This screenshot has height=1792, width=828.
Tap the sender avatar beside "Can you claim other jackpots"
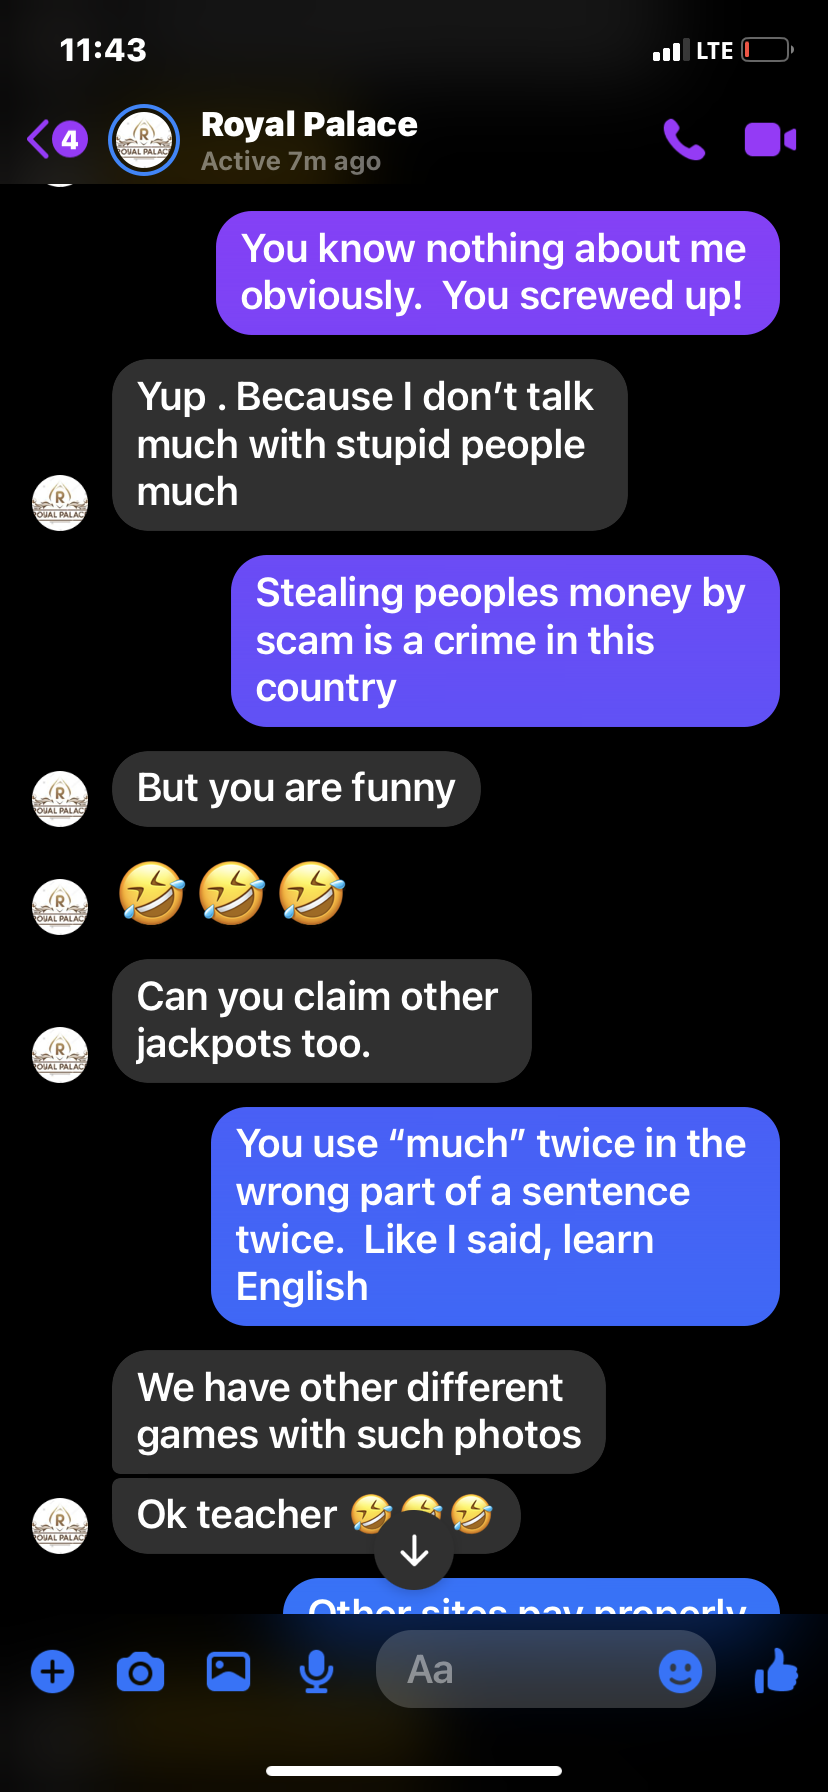point(60,1055)
